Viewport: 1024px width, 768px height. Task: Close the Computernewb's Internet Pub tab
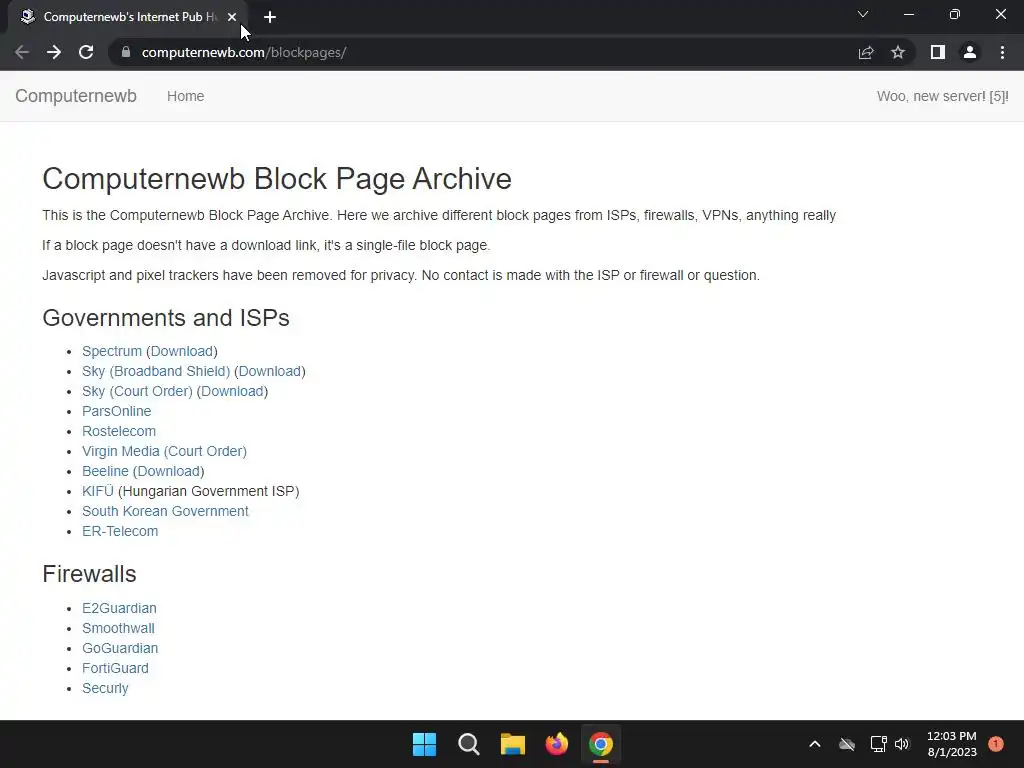[x=232, y=17]
